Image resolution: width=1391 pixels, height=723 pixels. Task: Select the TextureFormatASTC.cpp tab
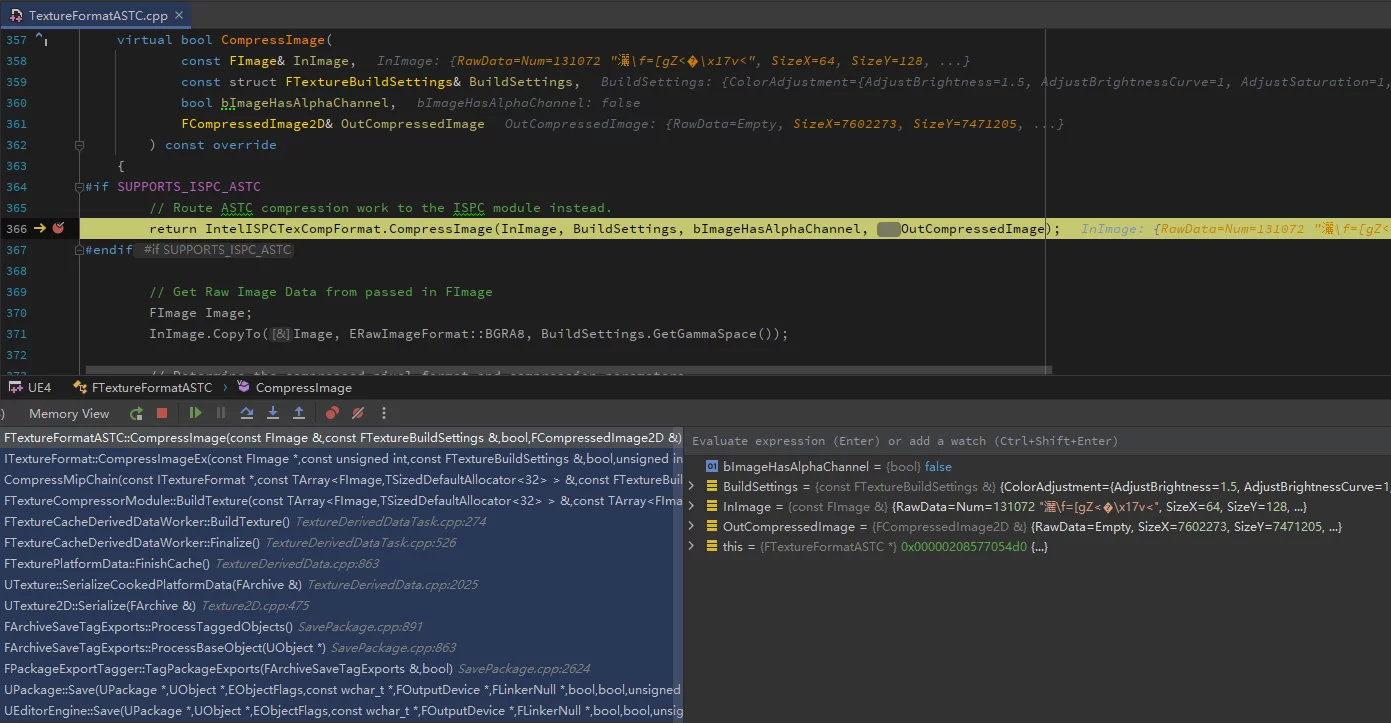[x=96, y=15]
